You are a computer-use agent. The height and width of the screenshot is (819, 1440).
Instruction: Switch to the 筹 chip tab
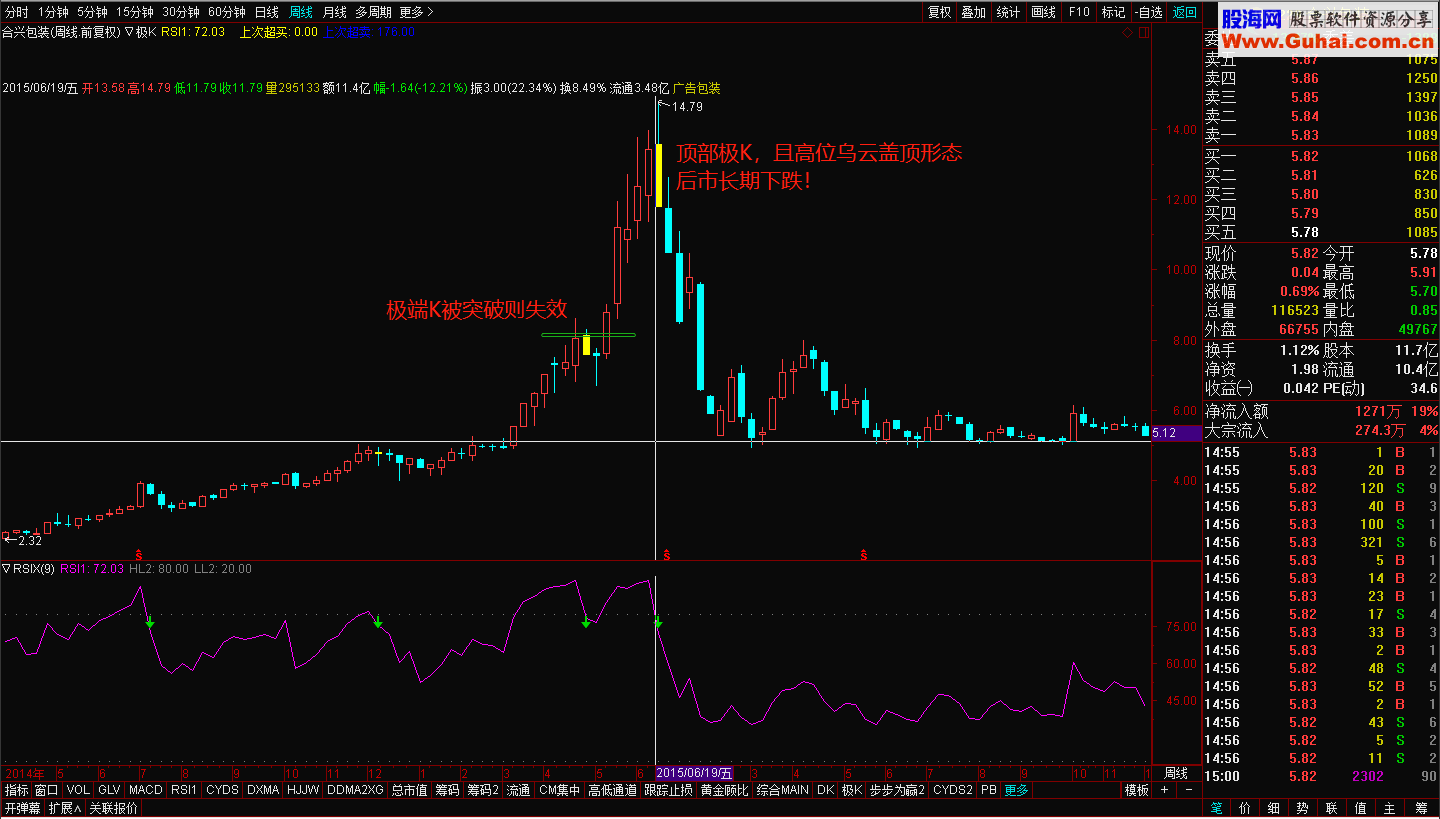pos(1419,808)
